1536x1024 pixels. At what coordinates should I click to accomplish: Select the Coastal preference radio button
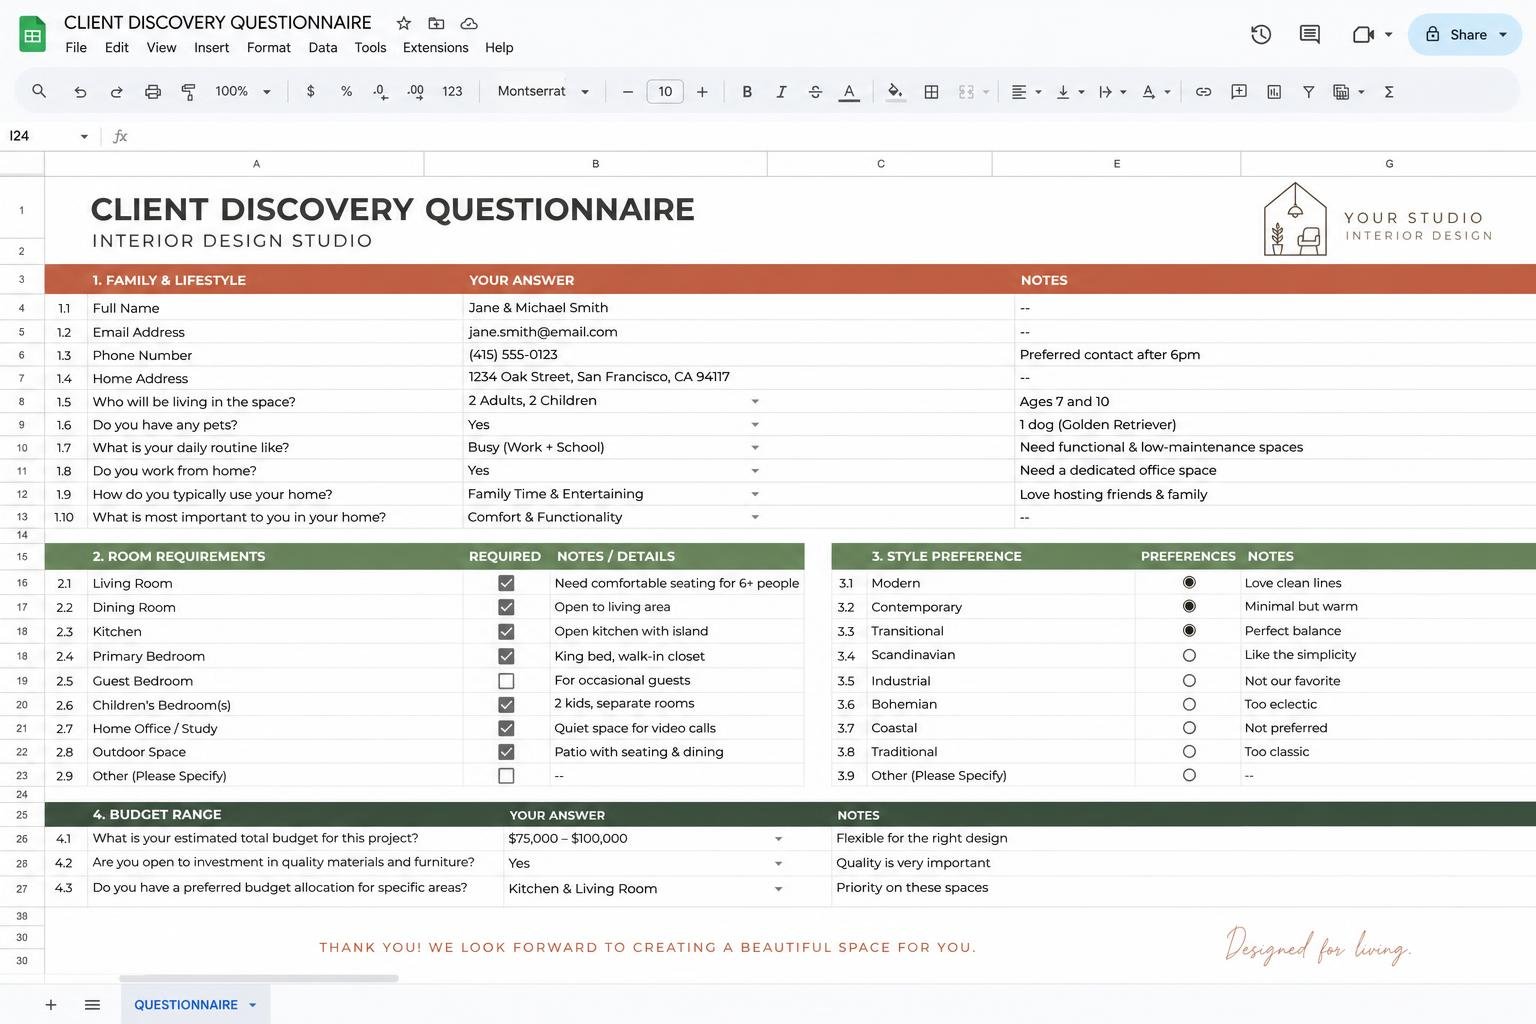click(x=1189, y=728)
